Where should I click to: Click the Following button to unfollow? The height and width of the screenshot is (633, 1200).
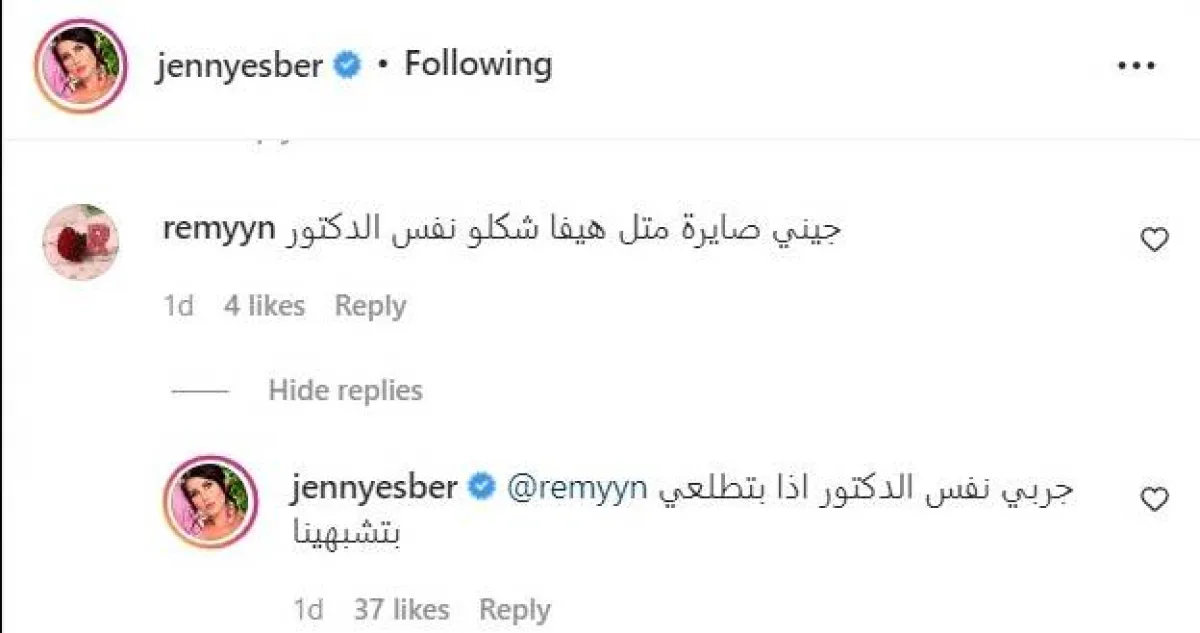pyautogui.click(x=477, y=63)
